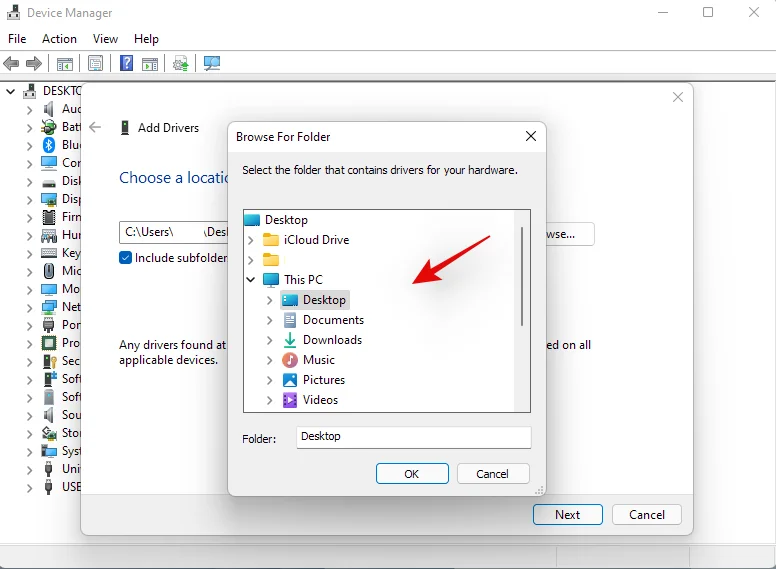Screen dimensions: 776x569
Task: Click the Folder name text field
Action: click(x=414, y=437)
